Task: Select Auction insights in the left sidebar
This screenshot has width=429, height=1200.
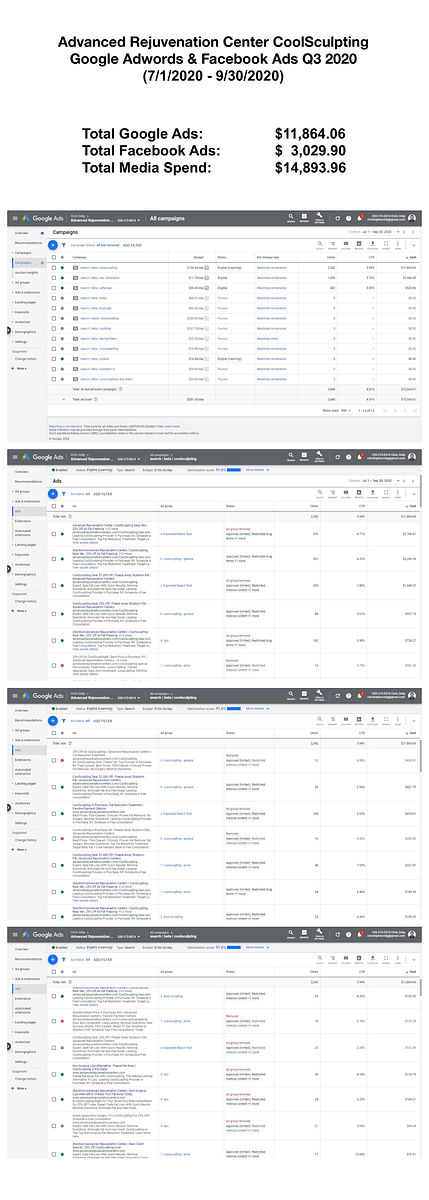Action: click(x=29, y=272)
